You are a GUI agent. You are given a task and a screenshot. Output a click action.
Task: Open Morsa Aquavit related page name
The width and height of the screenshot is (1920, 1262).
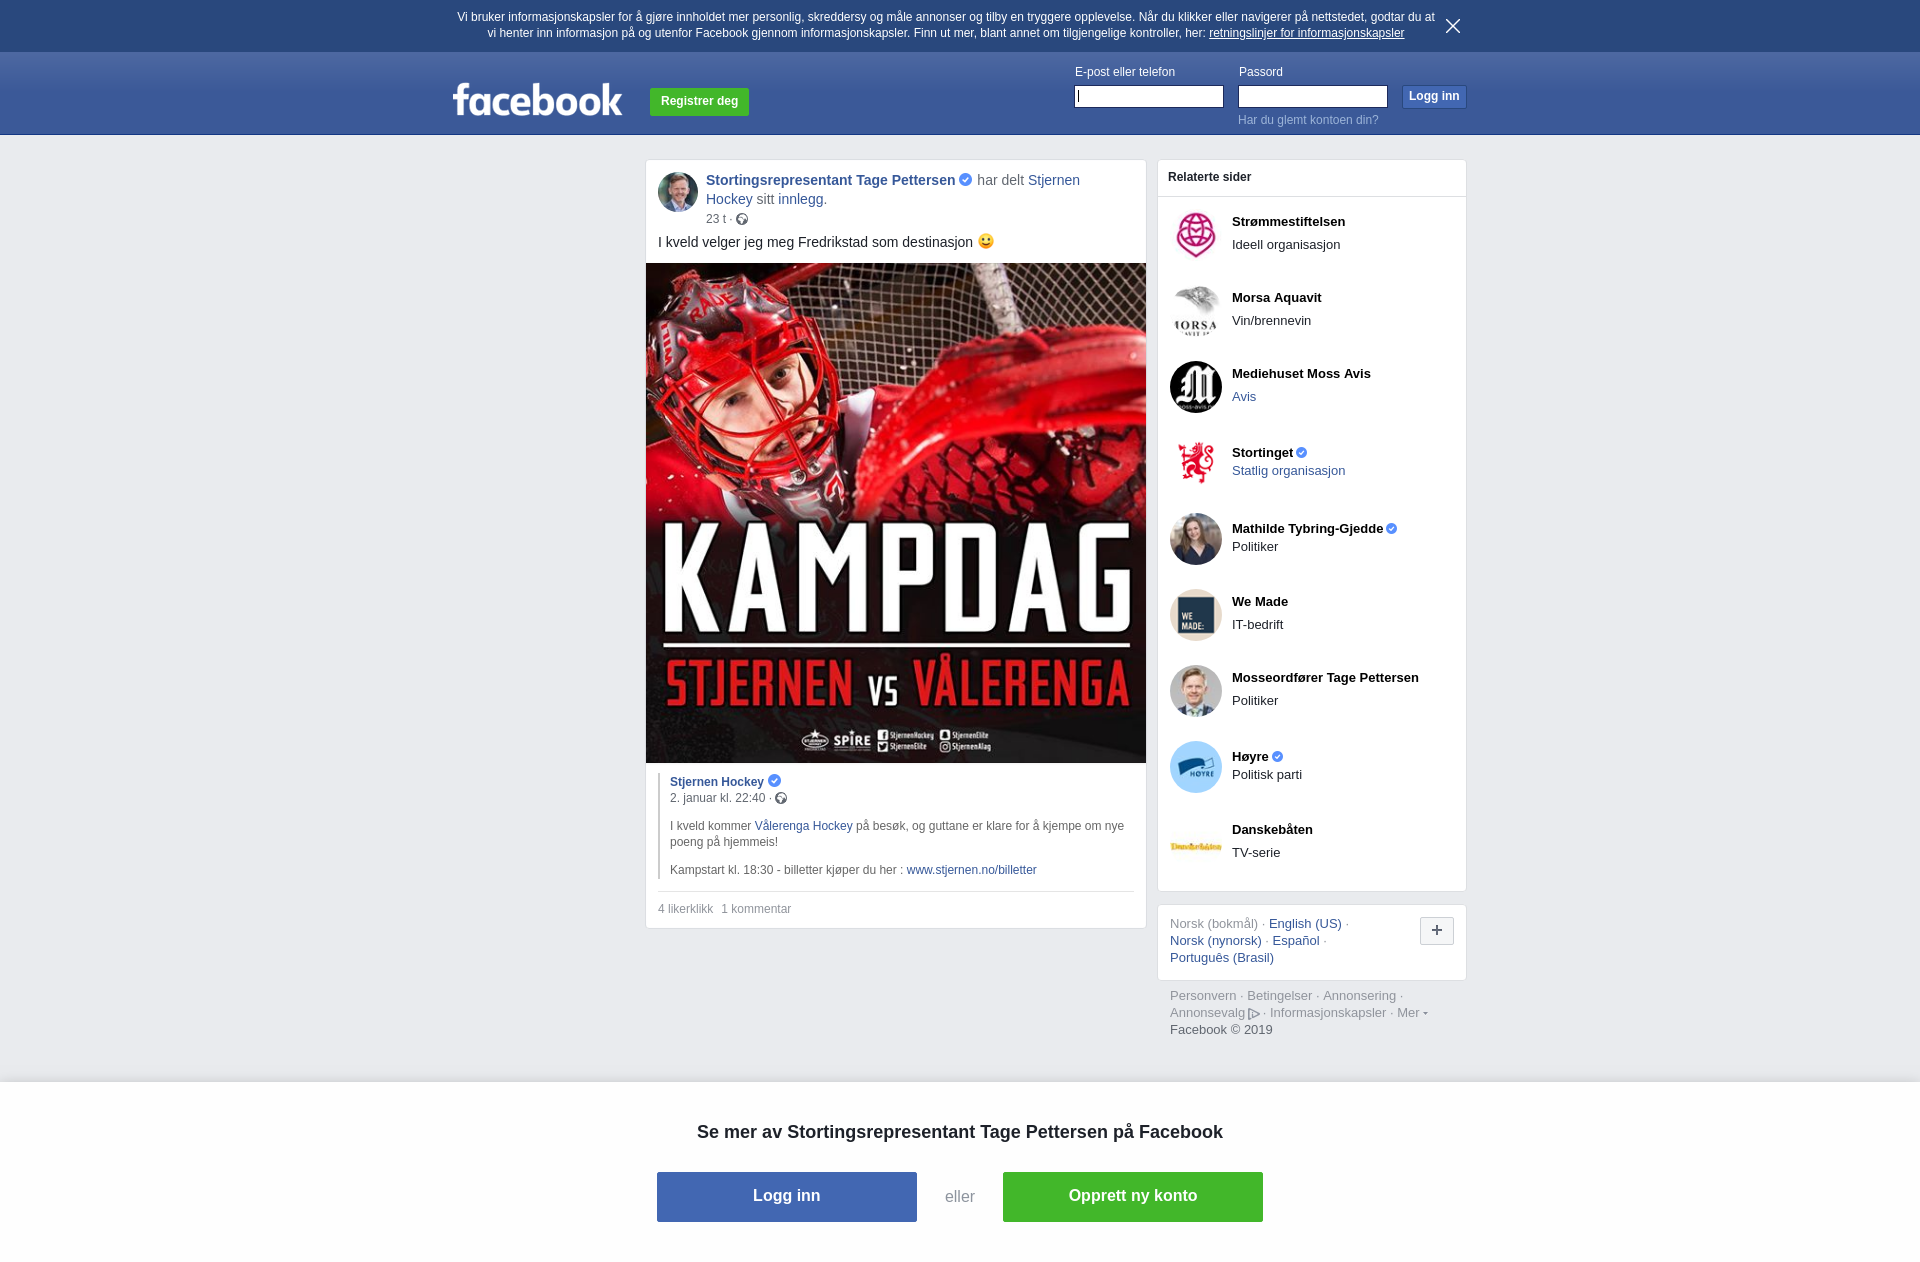click(1276, 298)
